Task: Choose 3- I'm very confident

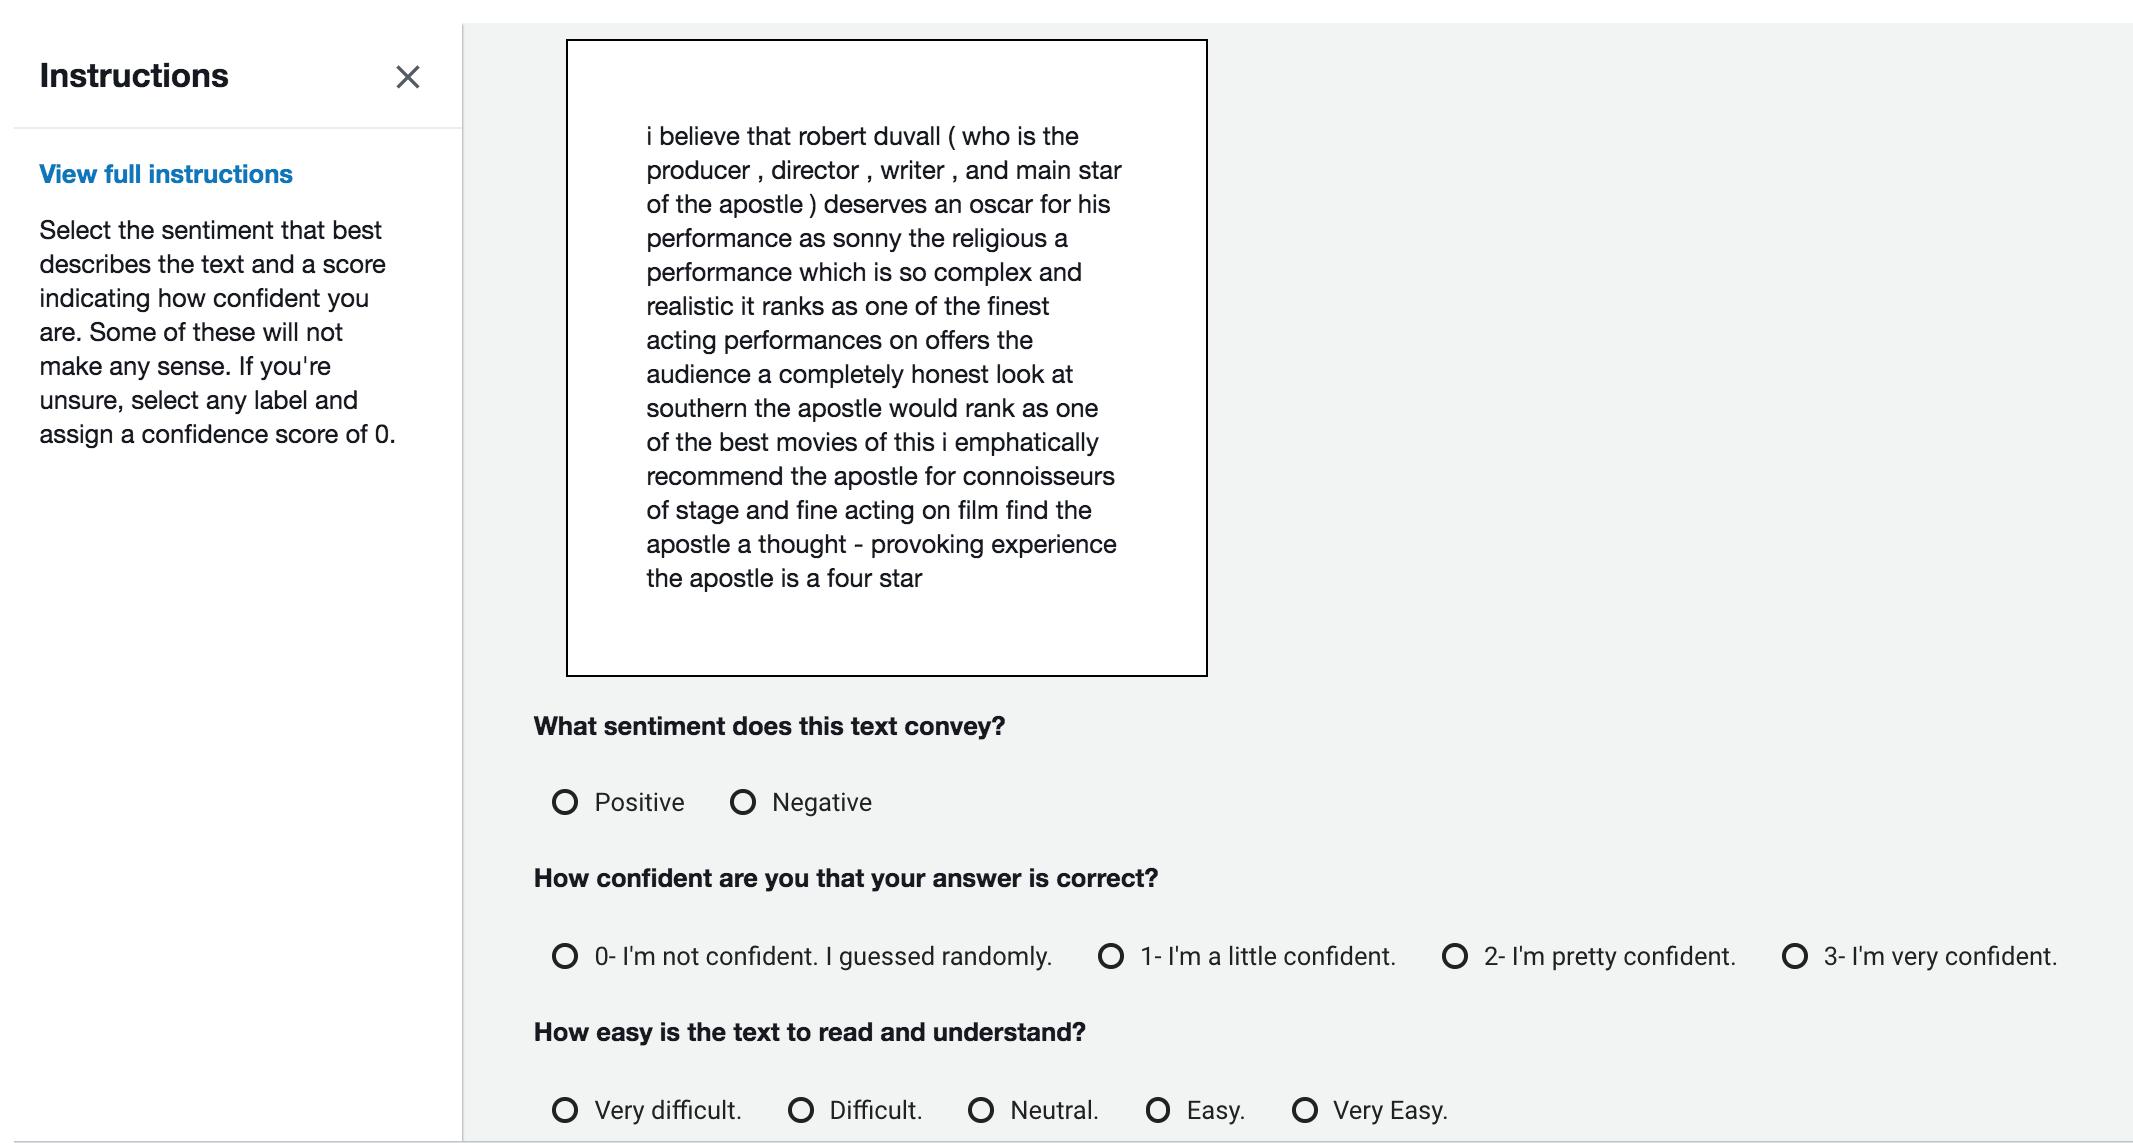Action: [1795, 956]
